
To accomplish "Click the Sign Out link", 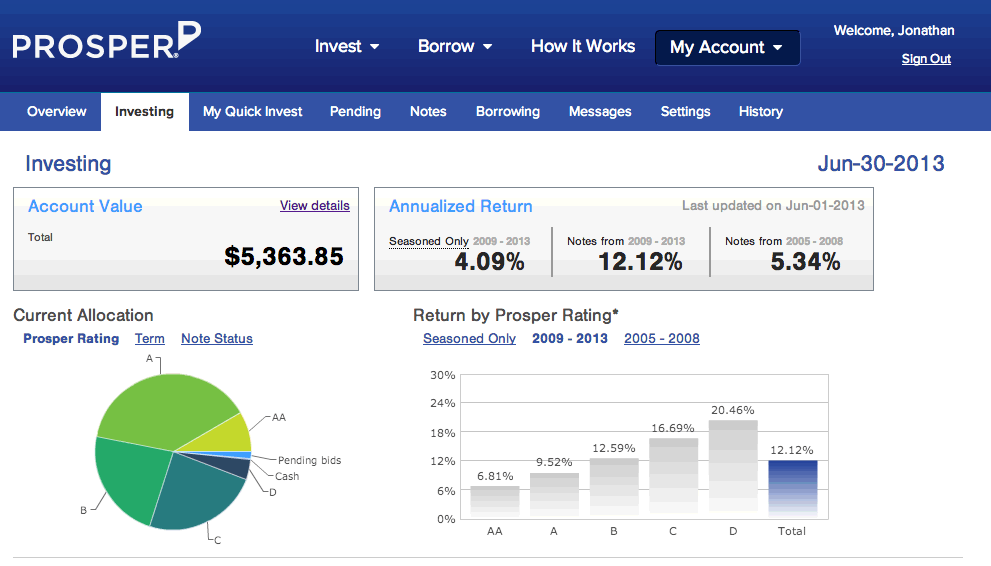I will point(926,59).
